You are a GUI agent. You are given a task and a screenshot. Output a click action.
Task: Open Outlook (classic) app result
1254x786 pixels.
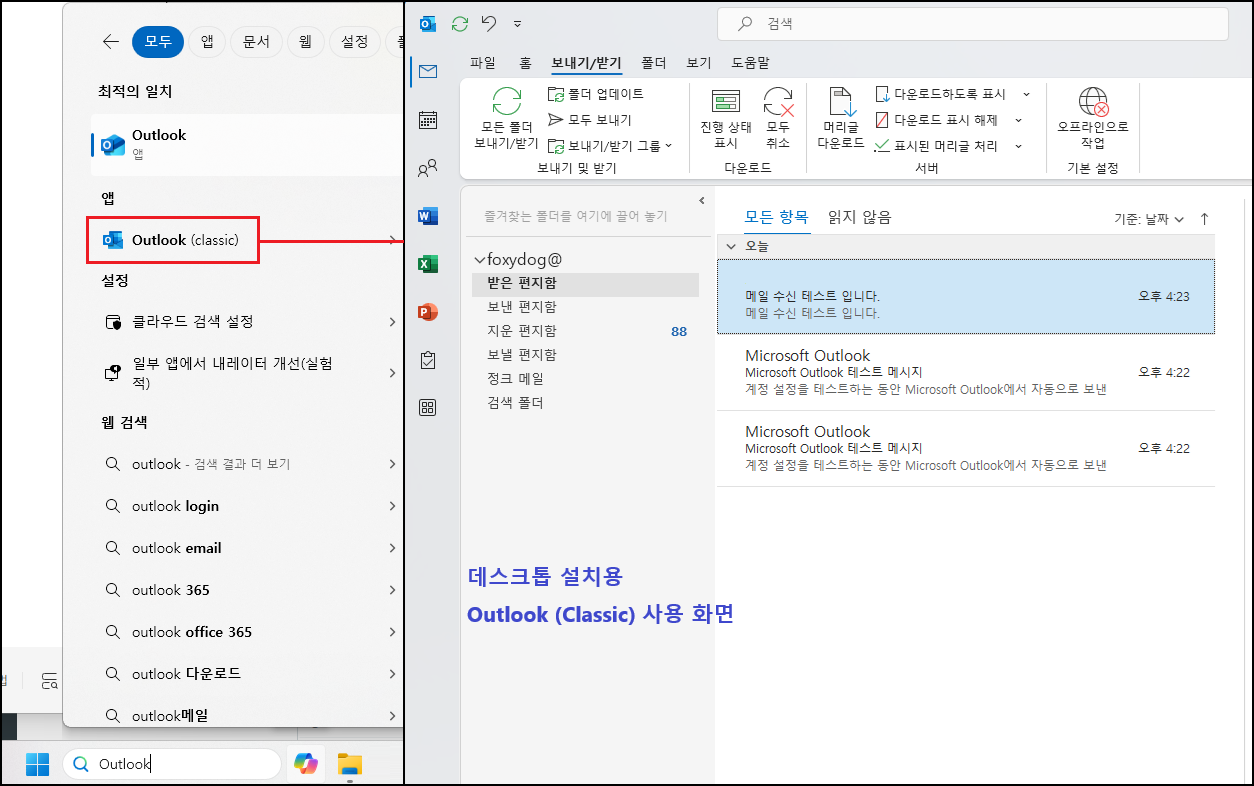pos(173,240)
